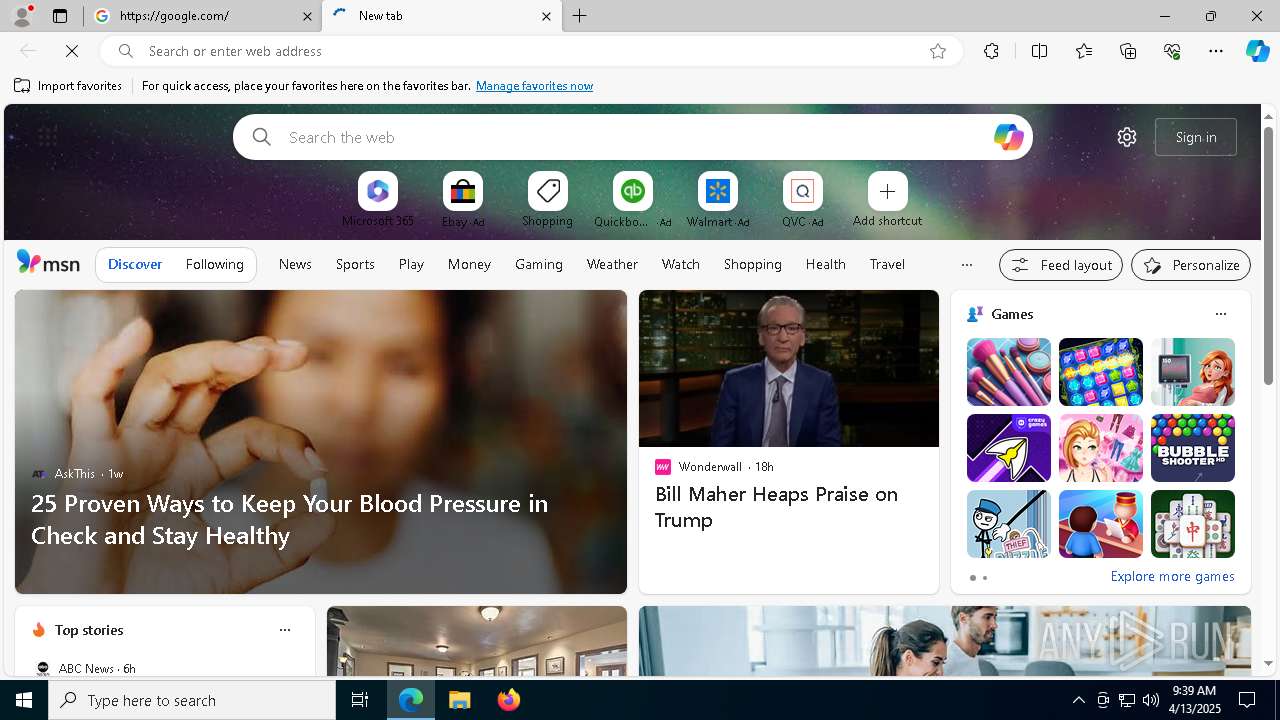Select the Discover feed tab
The image size is (1280, 720).
135,264
